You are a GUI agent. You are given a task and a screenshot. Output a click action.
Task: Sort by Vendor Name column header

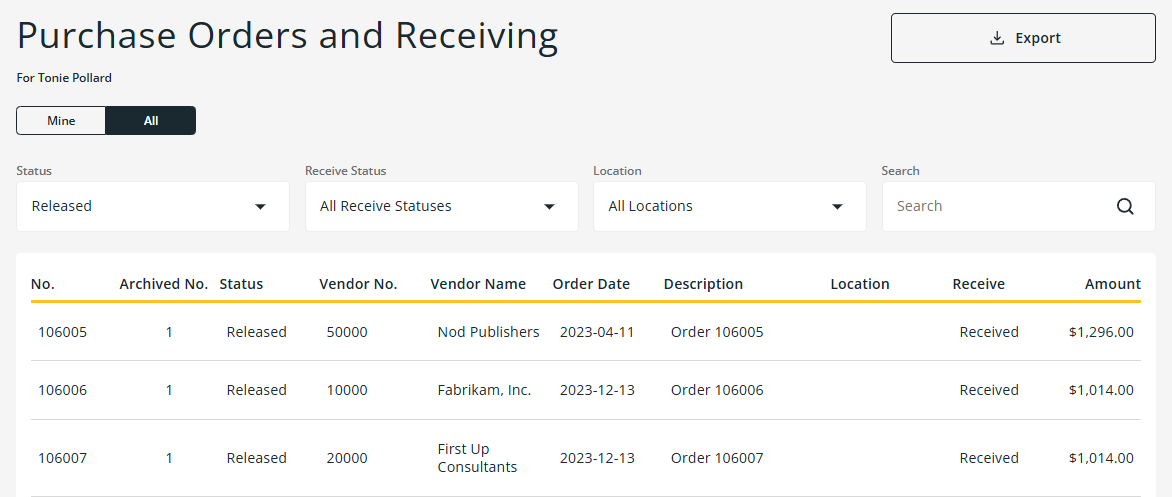(478, 284)
